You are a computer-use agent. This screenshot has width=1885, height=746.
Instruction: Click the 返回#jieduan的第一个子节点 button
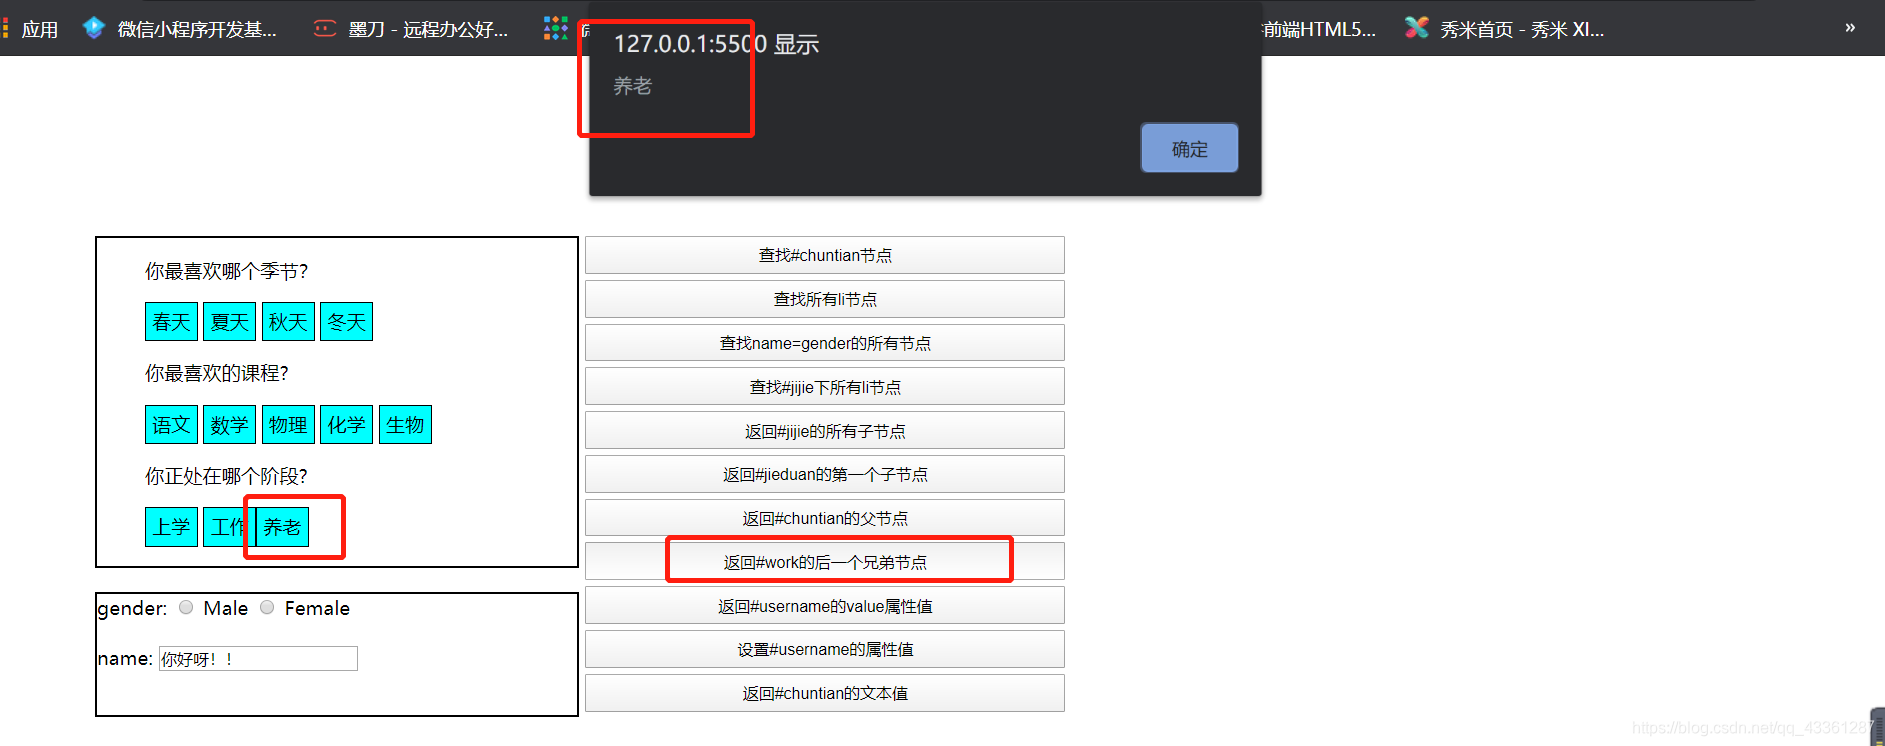coord(825,474)
